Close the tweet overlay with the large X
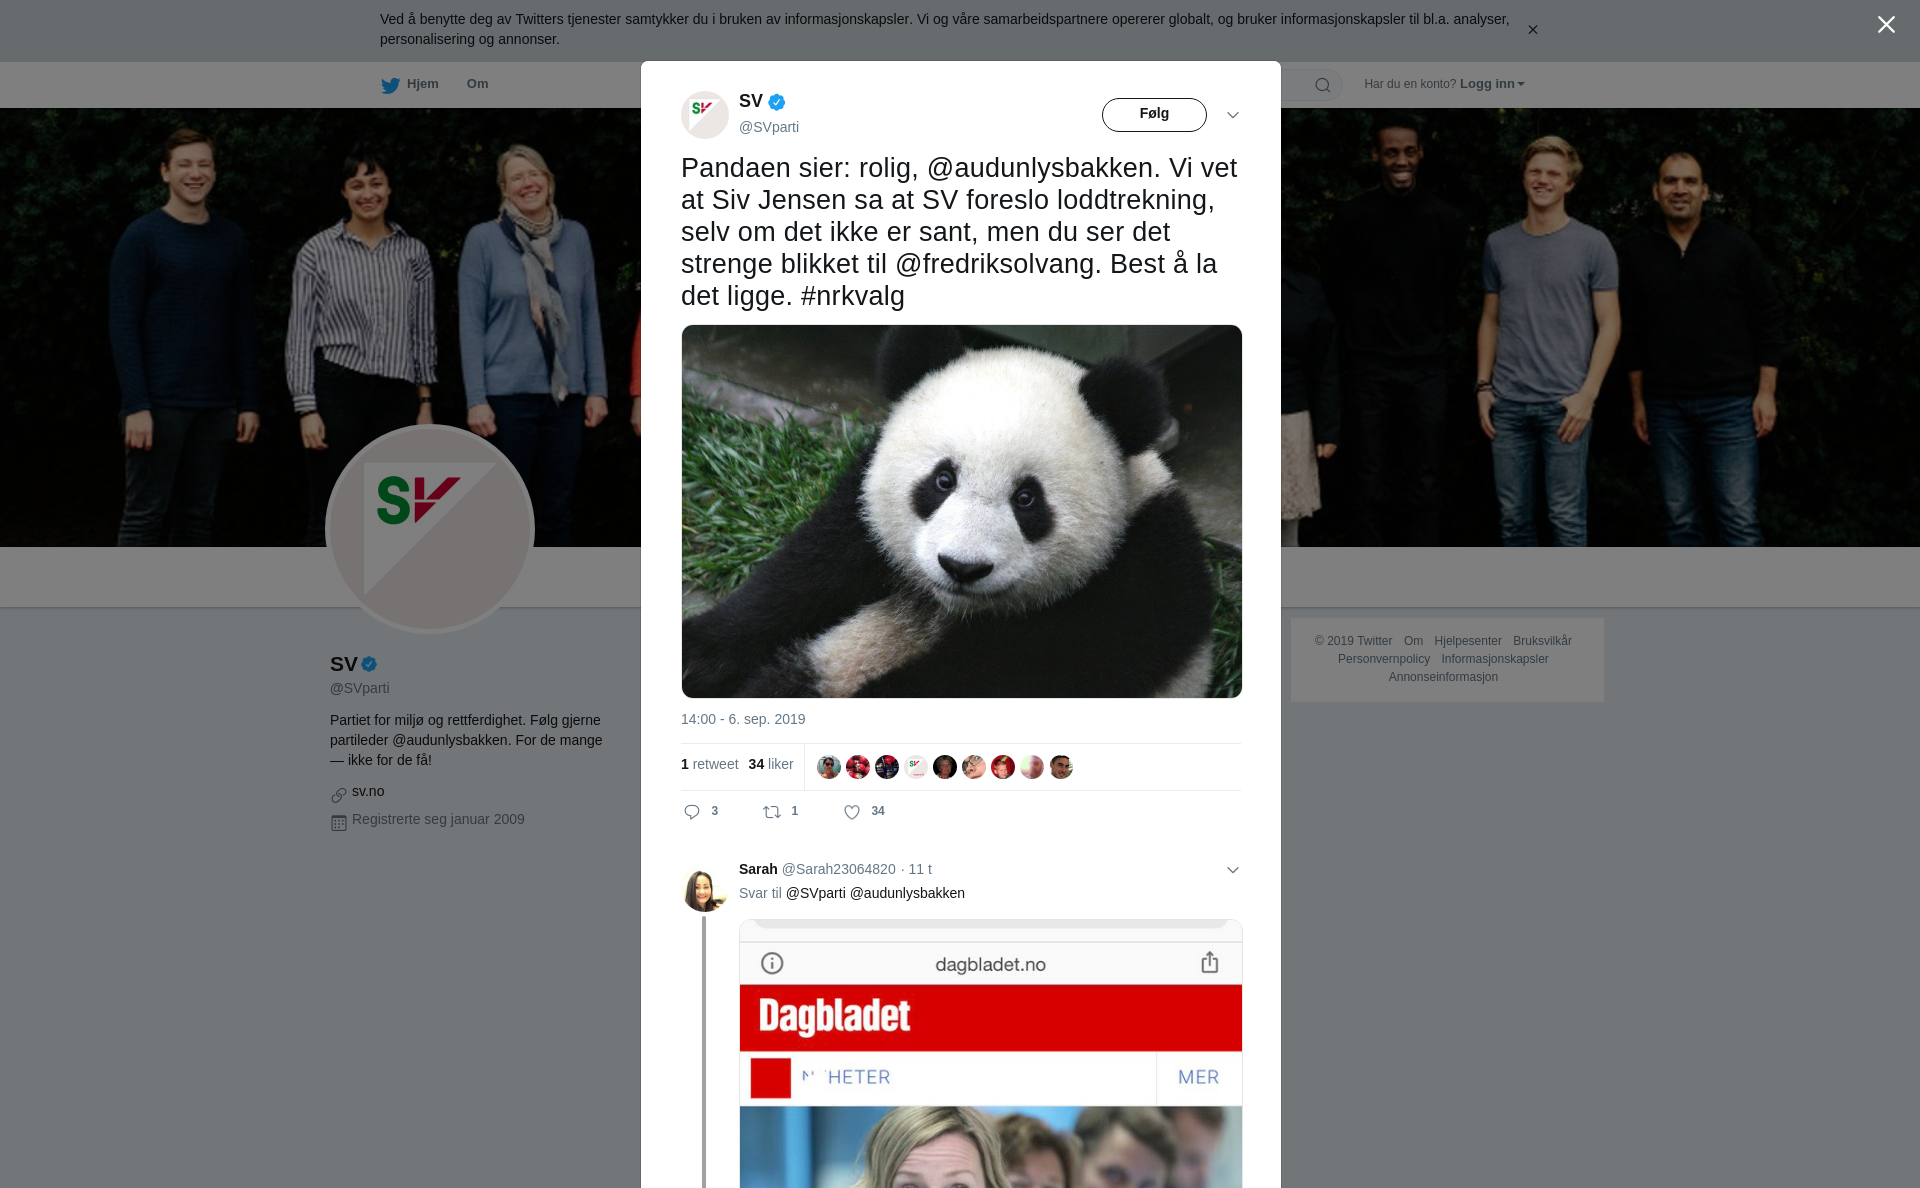 (x=1886, y=25)
